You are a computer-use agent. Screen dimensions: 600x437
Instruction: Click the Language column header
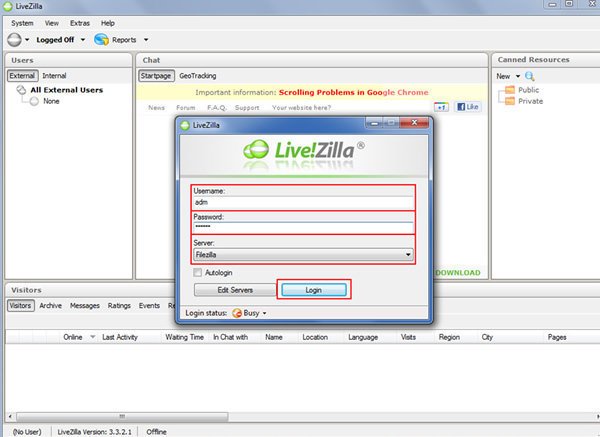(x=363, y=337)
